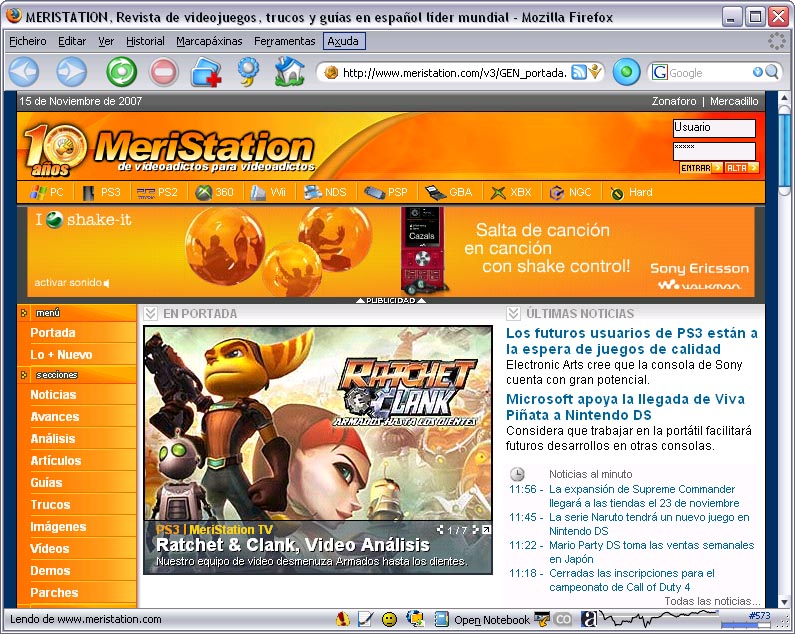Click the search magnifier icon
The height and width of the screenshot is (634, 795).
771,72
